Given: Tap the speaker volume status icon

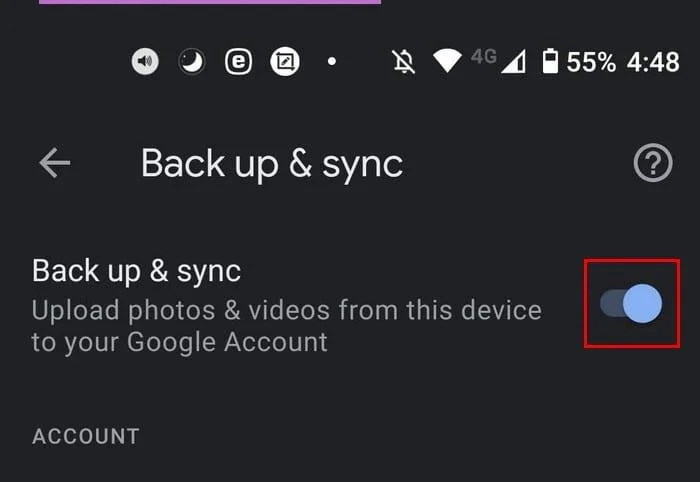Looking at the screenshot, I should [146, 62].
